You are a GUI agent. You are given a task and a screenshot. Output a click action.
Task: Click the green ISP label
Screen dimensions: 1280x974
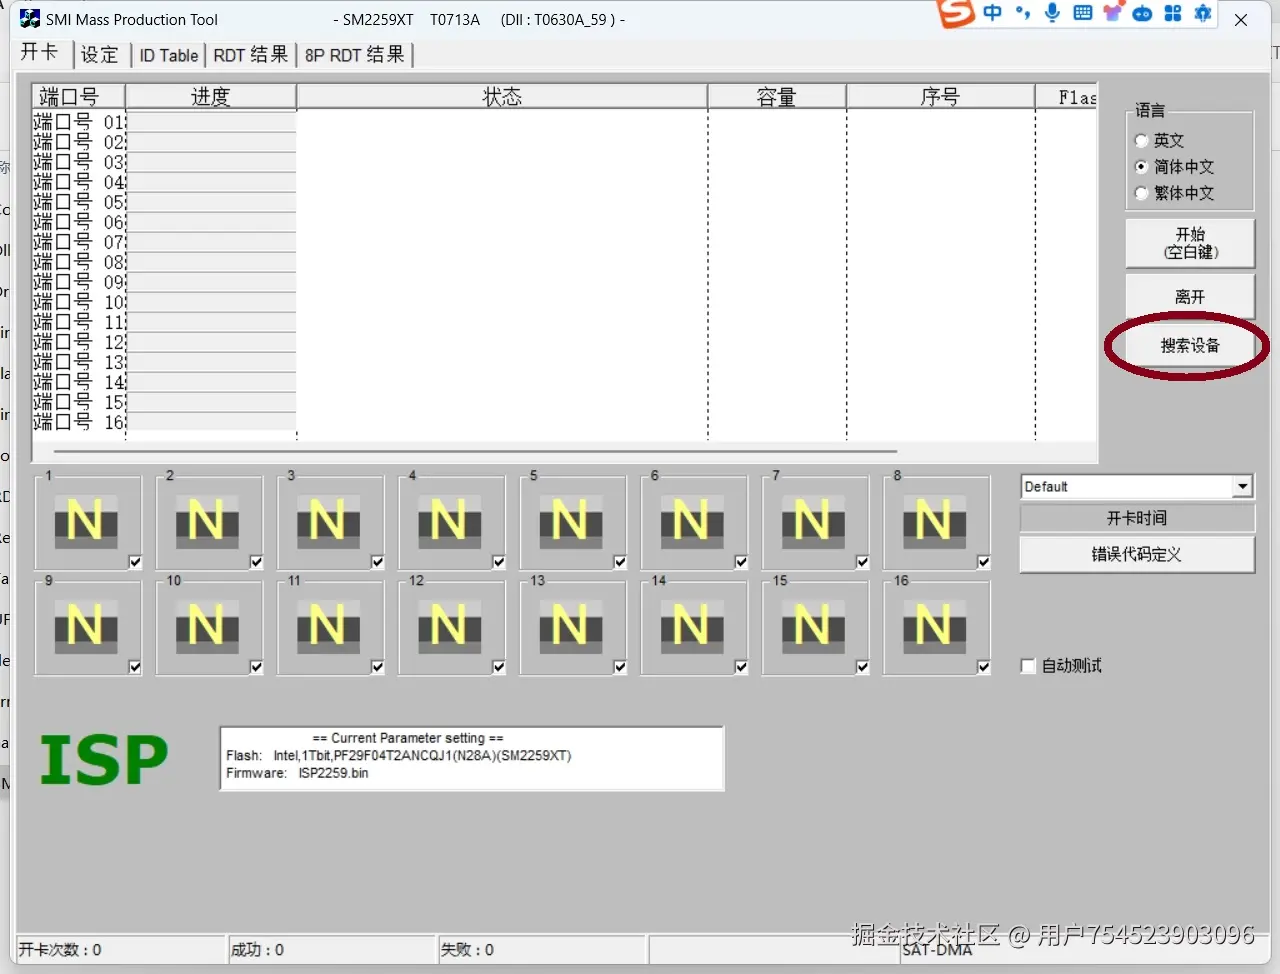104,759
